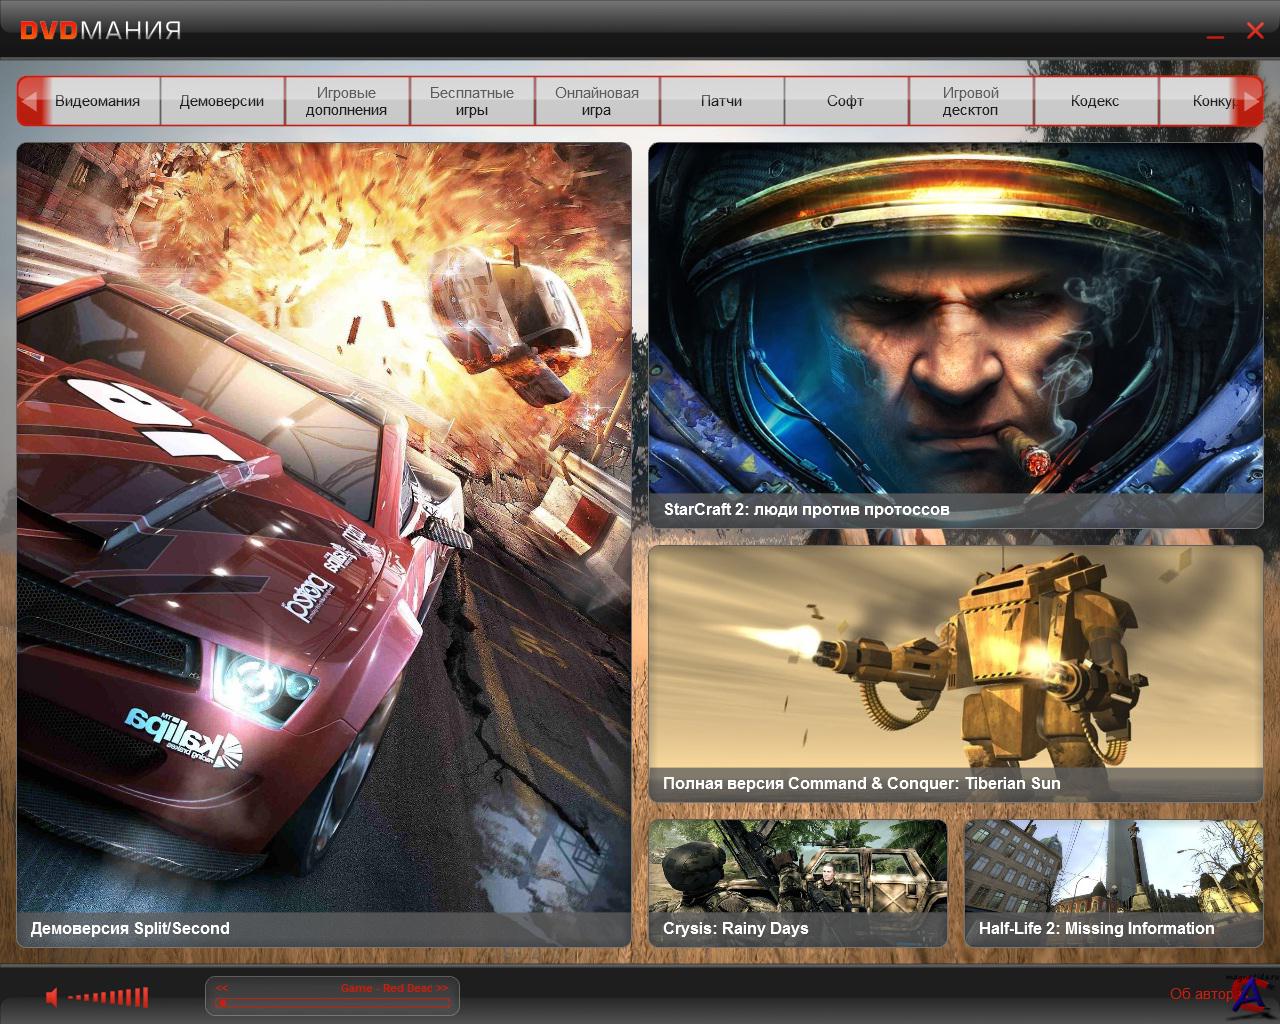Viewport: 1280px width, 1024px height.
Task: Click the DVD Мания logo
Action: pyautogui.click(x=100, y=30)
